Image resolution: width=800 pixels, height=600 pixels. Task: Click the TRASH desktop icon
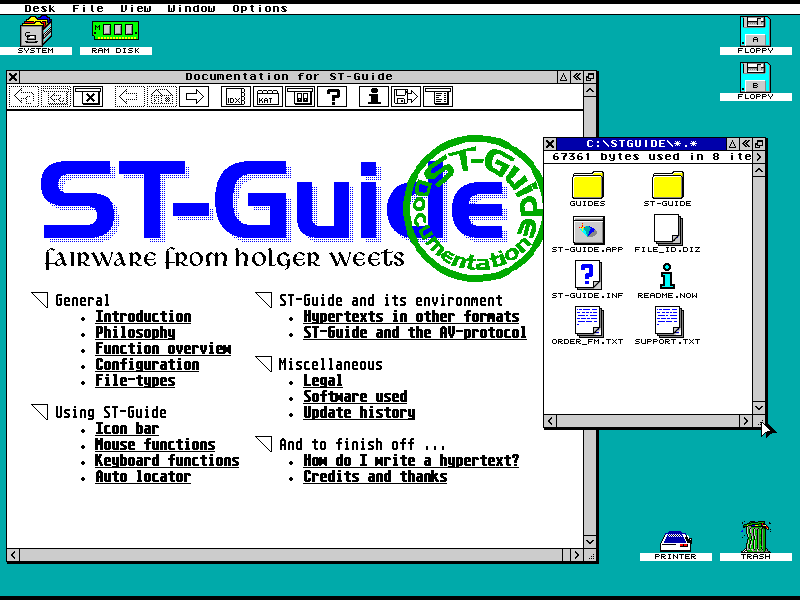(x=756, y=538)
